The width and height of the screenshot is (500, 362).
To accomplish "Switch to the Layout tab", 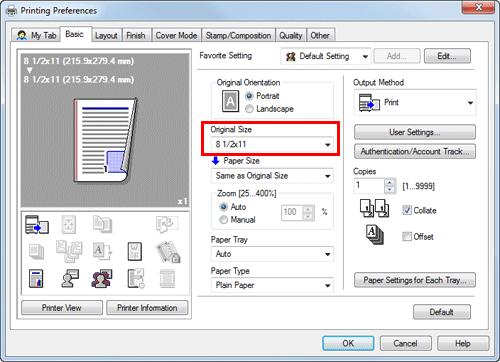I will [106, 35].
